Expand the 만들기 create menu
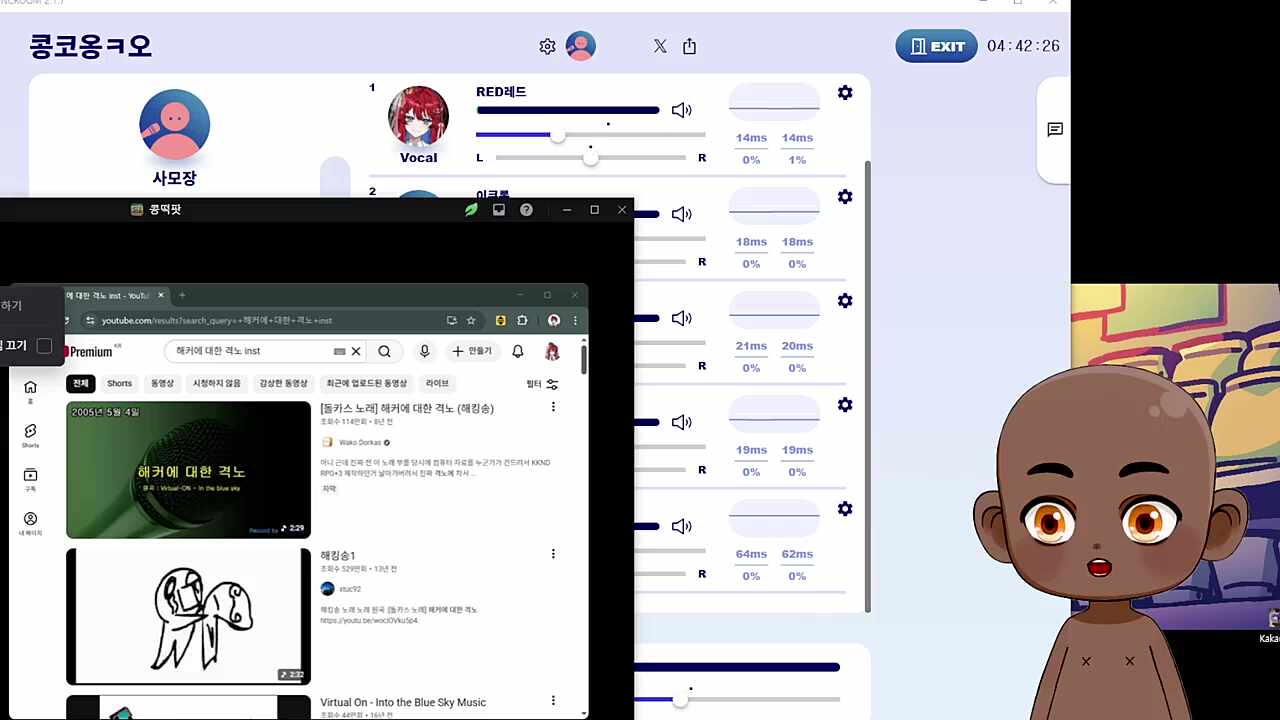 pos(472,351)
